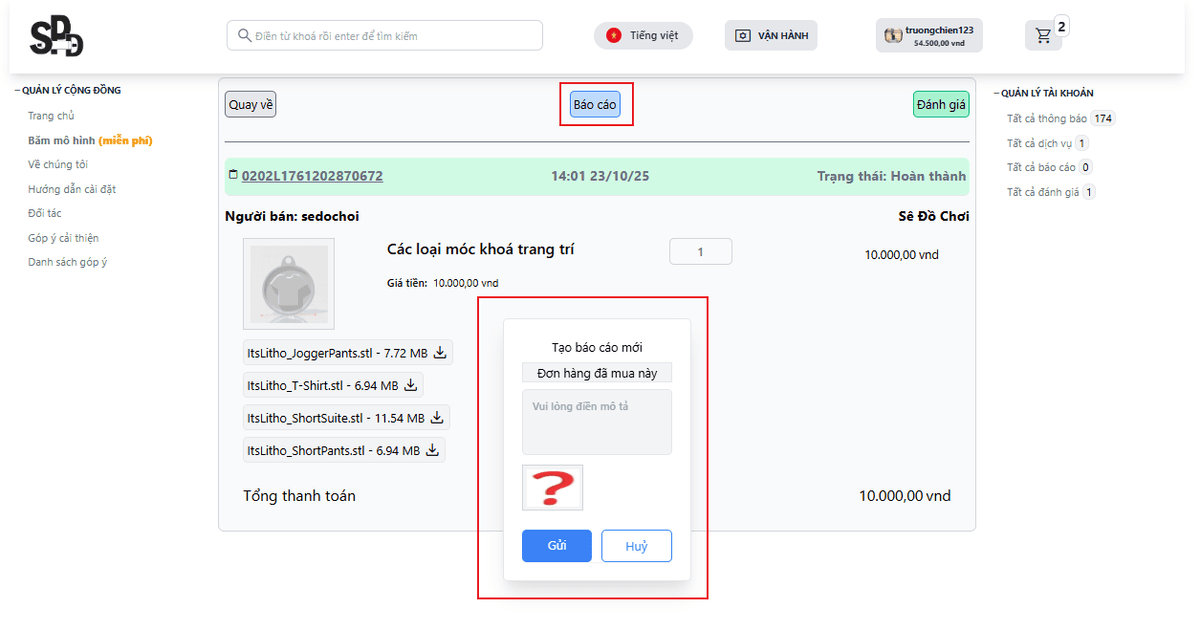1200x628 pixels.
Task: Open the Tiếng việt language selector
Action: (643, 36)
